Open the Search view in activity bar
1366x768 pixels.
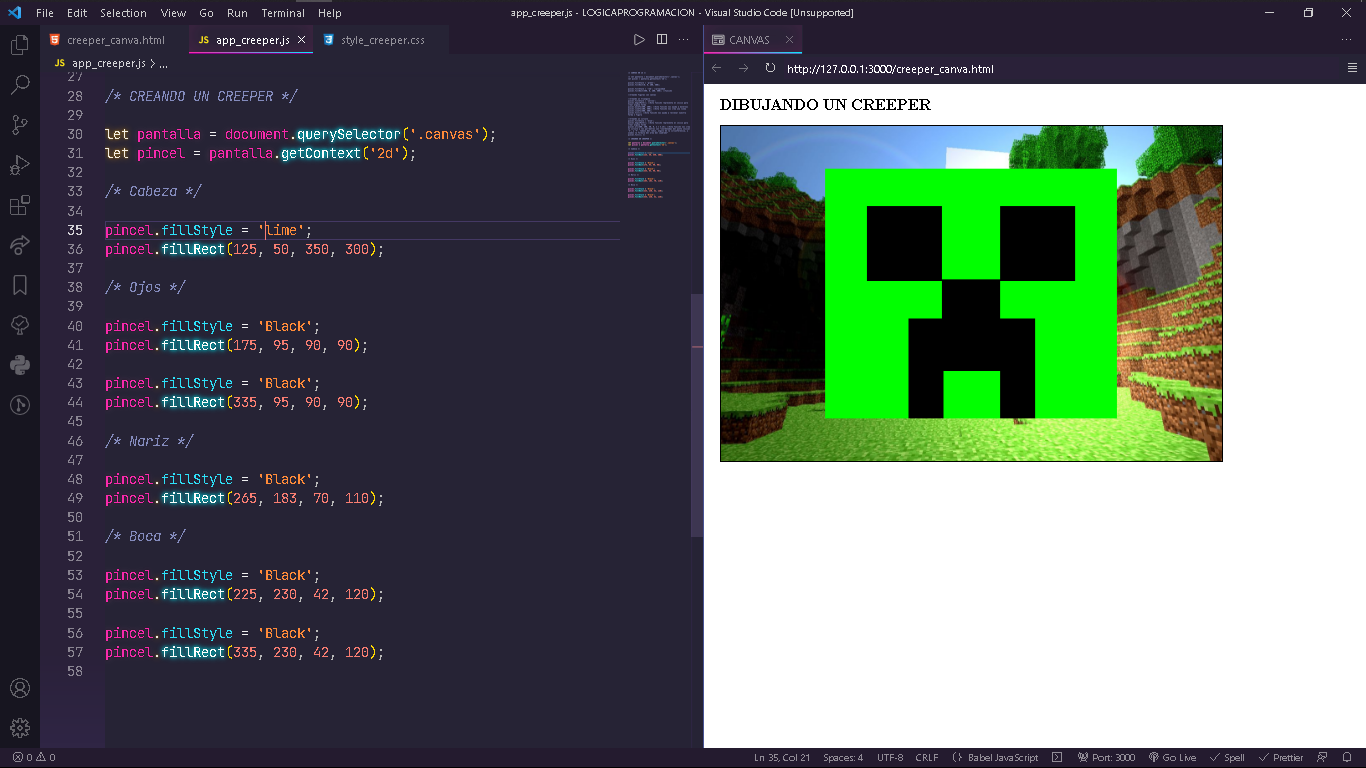[x=19, y=85]
